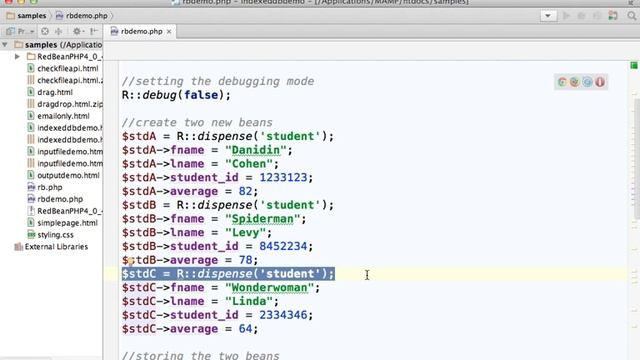Click the Run button in toolbar
This screenshot has height=360, width=640.
(x=566, y=16)
